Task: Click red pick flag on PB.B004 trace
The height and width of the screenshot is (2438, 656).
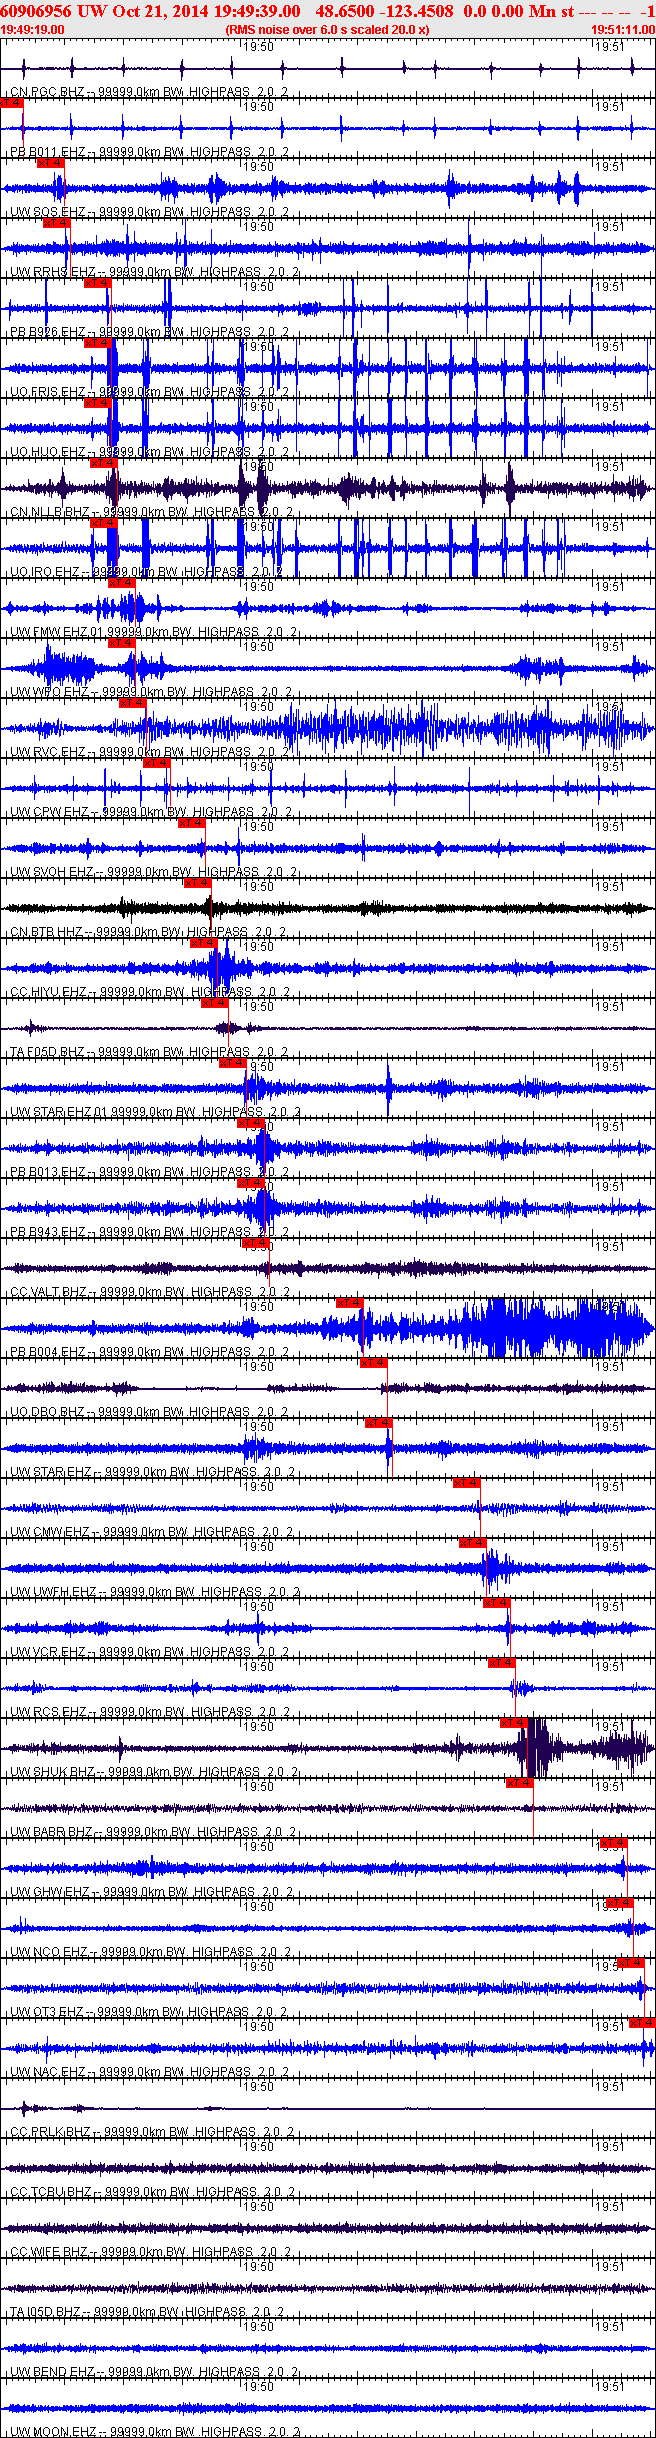Action: click(x=350, y=1303)
